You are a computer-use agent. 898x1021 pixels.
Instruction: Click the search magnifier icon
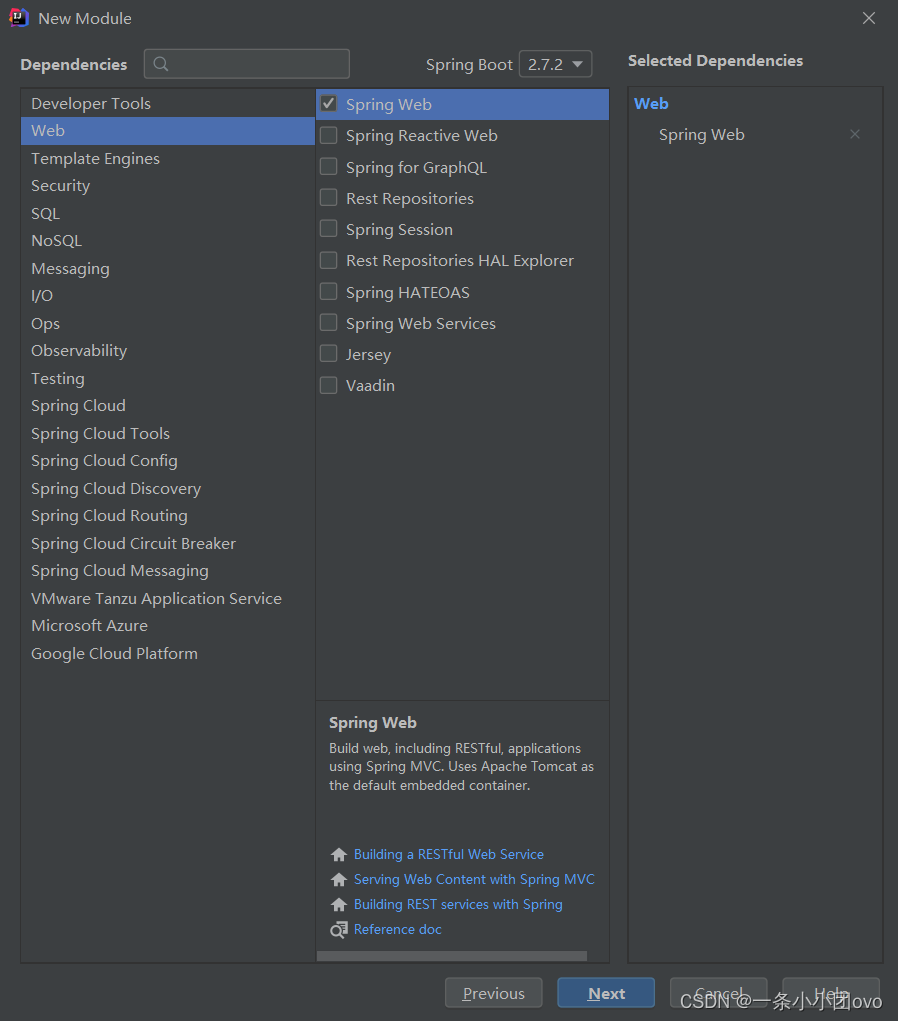click(x=161, y=64)
